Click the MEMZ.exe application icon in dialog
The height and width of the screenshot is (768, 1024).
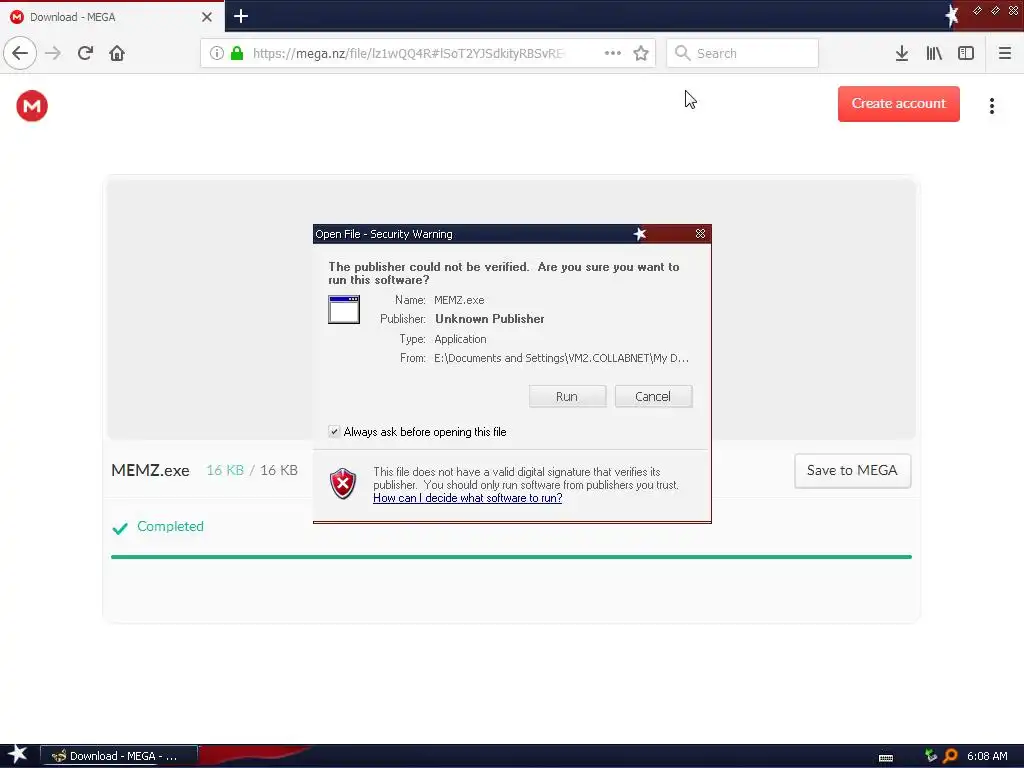click(x=344, y=310)
